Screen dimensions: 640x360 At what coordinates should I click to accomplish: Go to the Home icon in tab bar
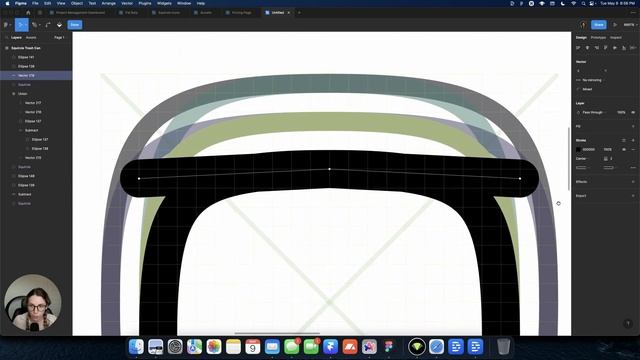pyautogui.click(x=28, y=13)
